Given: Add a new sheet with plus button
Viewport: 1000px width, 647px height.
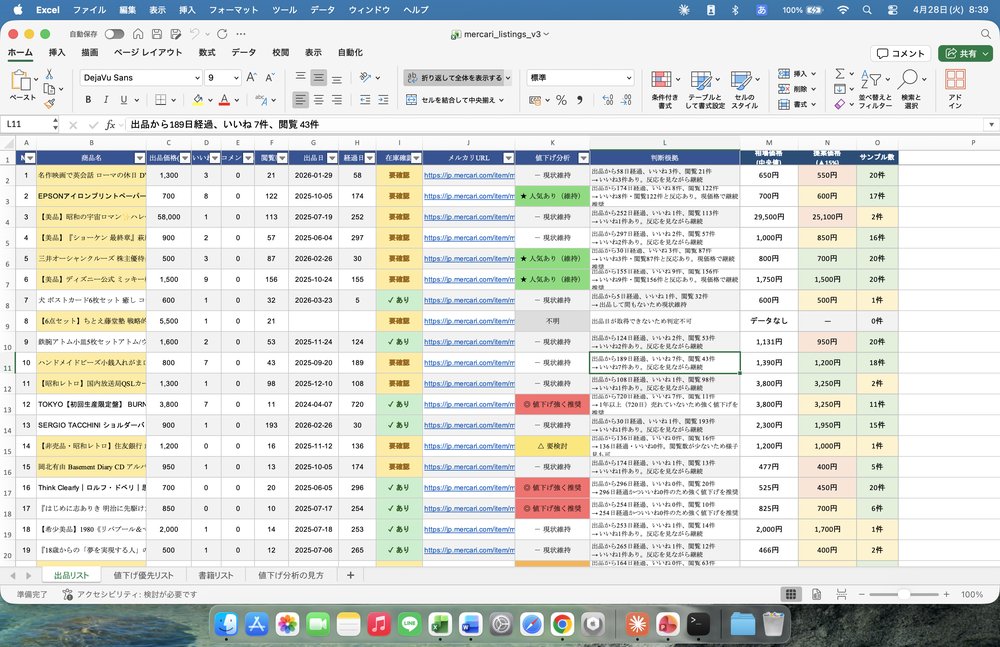Looking at the screenshot, I should (x=350, y=575).
